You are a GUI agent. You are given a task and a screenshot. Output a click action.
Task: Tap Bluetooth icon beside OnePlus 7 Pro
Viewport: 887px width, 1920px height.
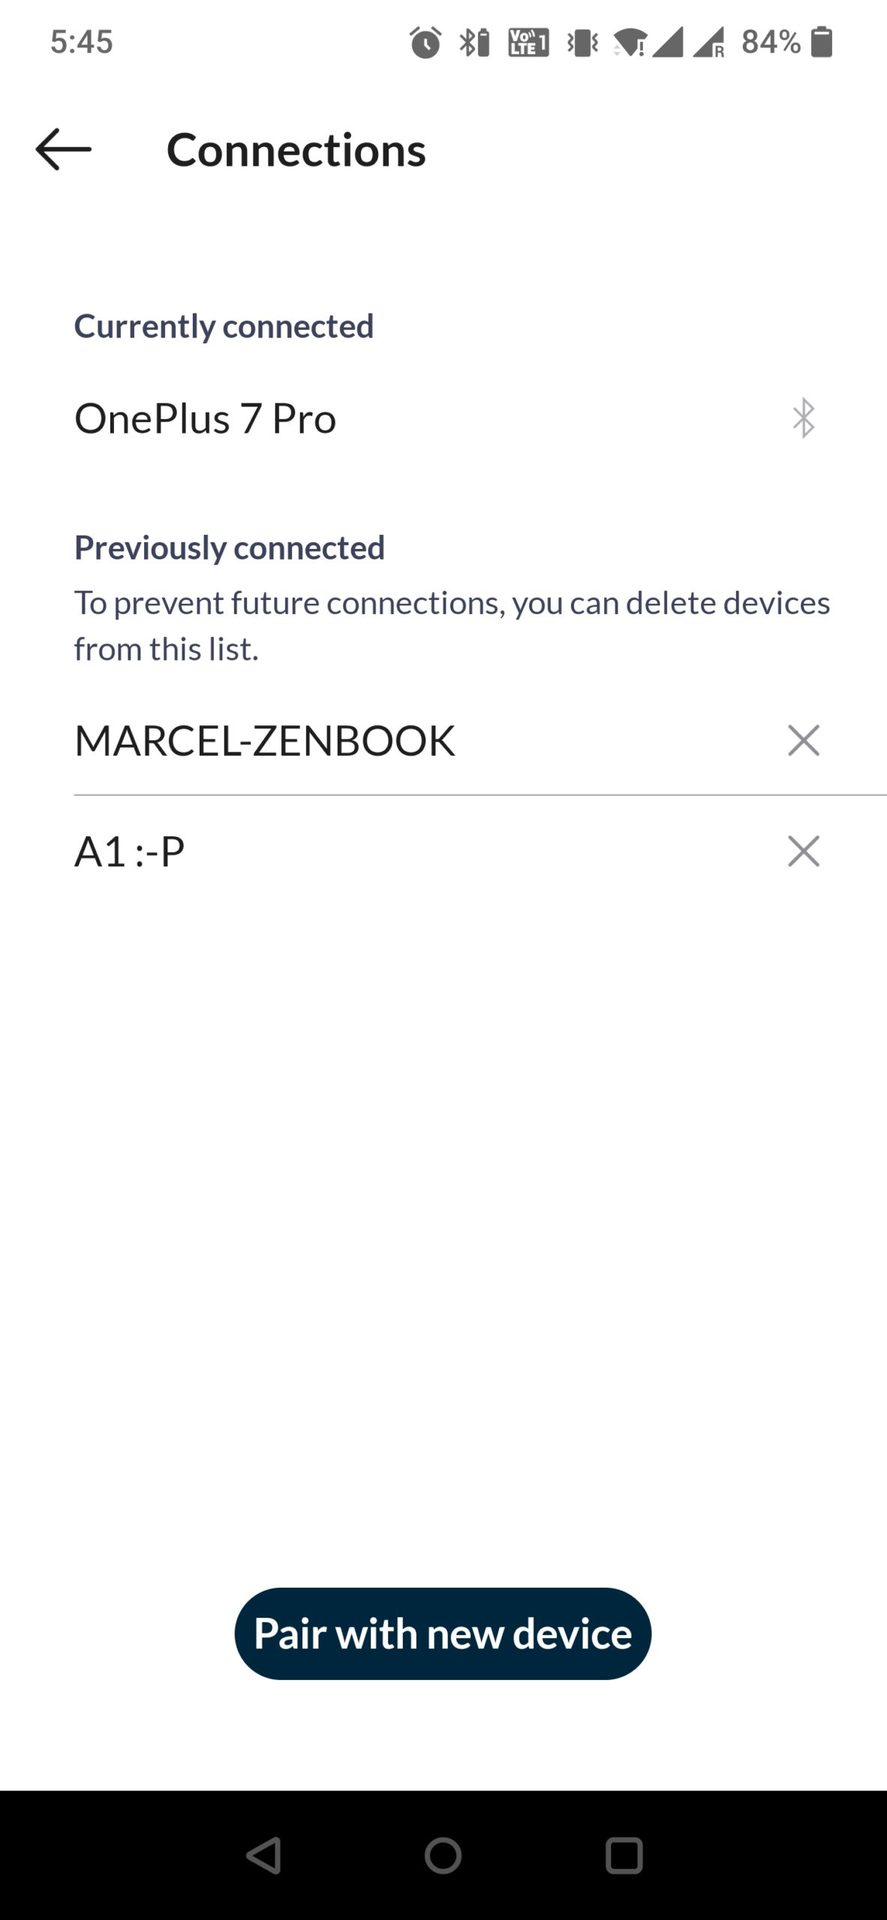click(x=803, y=418)
